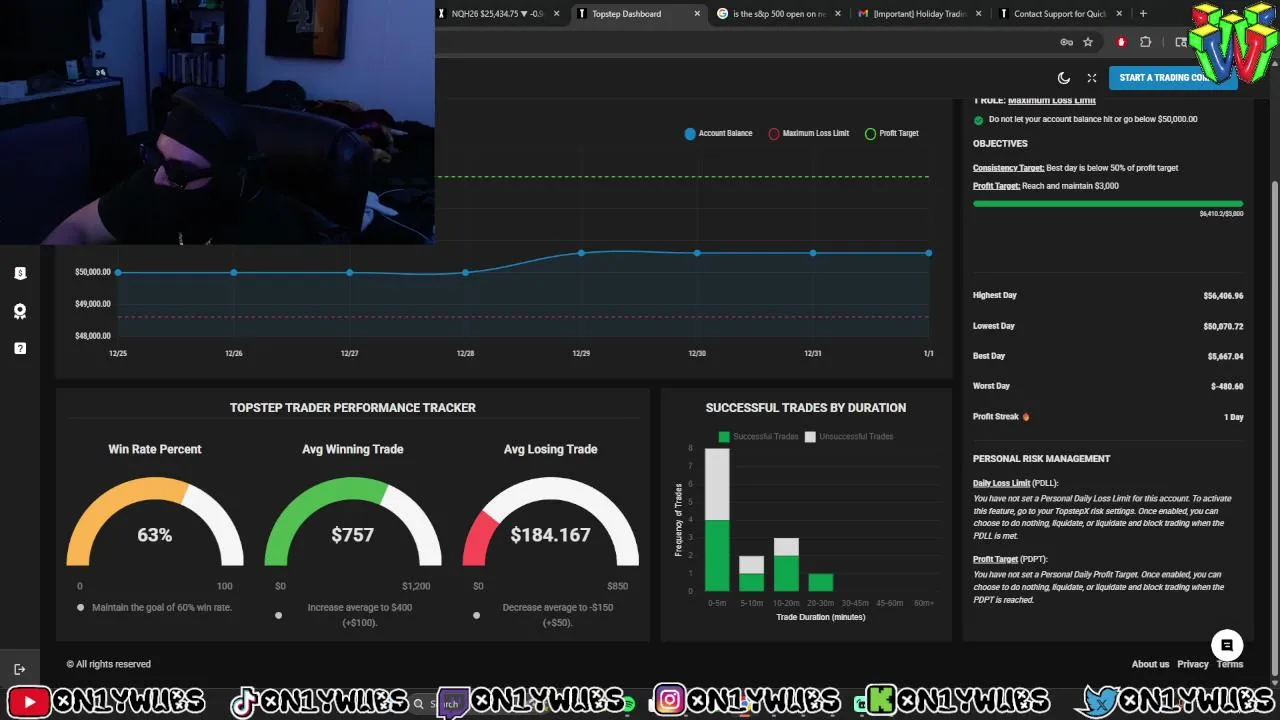
Task: Toggle the Profit Target legend series
Action: (x=891, y=133)
